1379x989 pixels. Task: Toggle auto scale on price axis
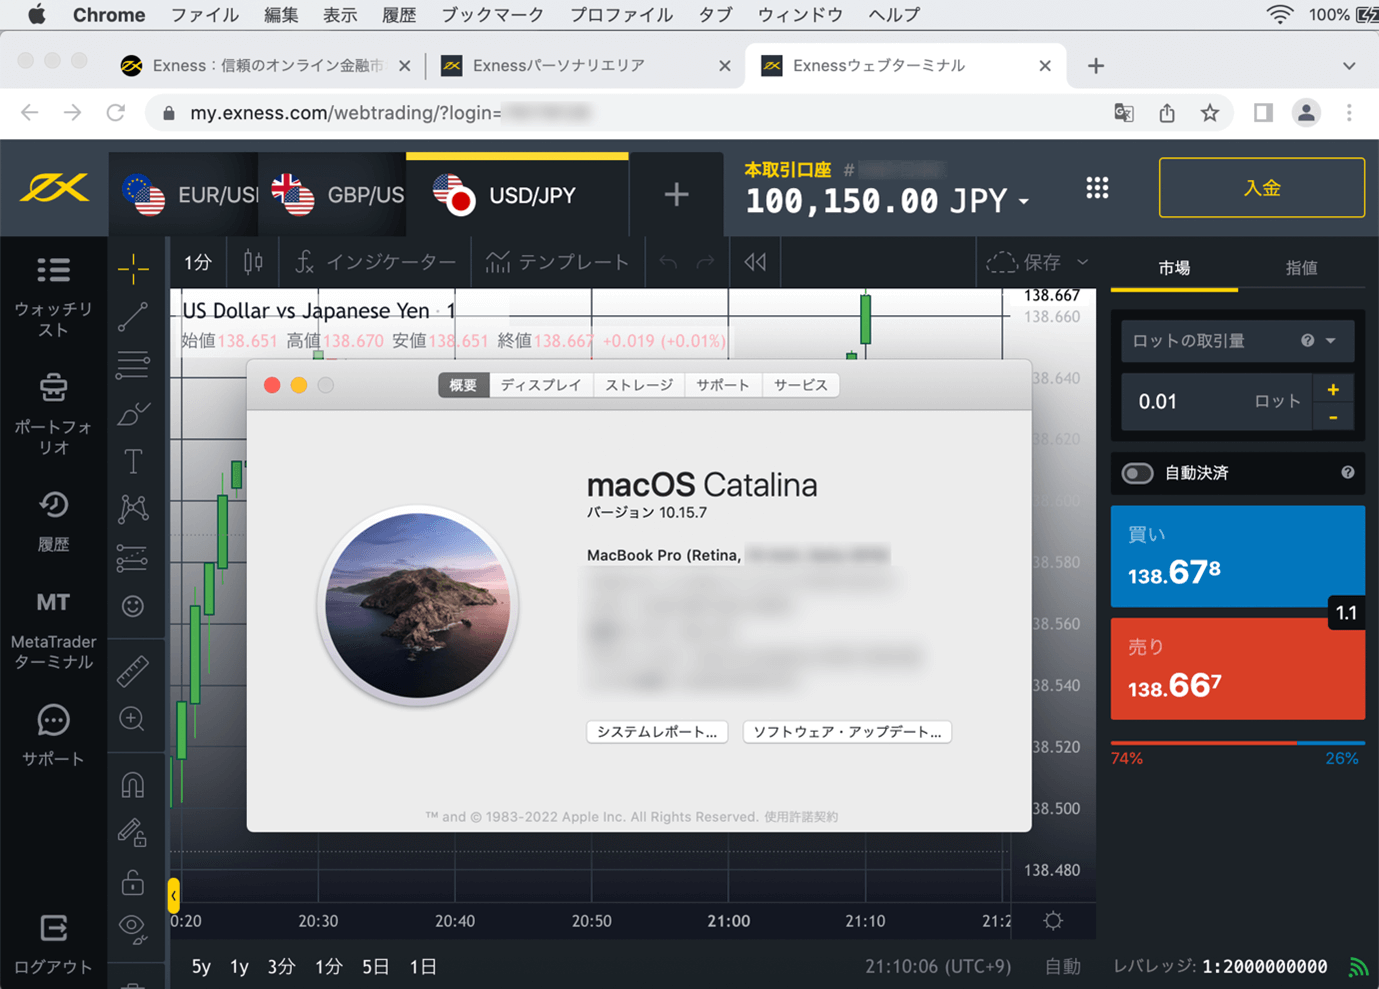pyautogui.click(x=1063, y=967)
